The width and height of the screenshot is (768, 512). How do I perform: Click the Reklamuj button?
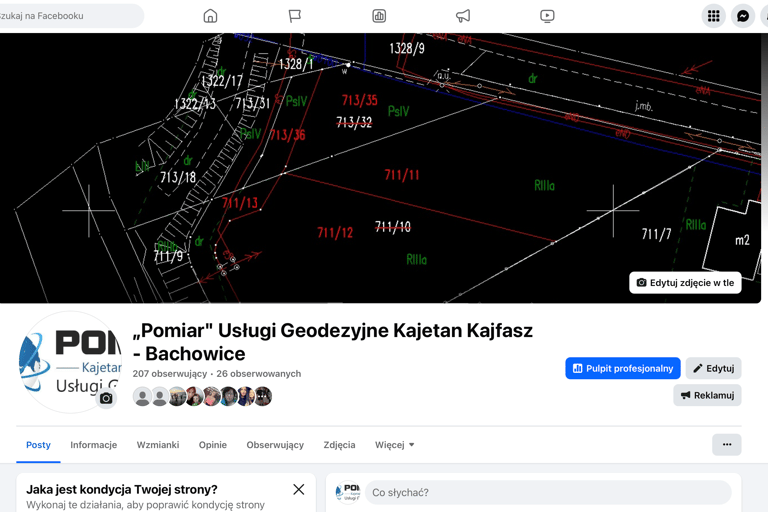coord(707,395)
